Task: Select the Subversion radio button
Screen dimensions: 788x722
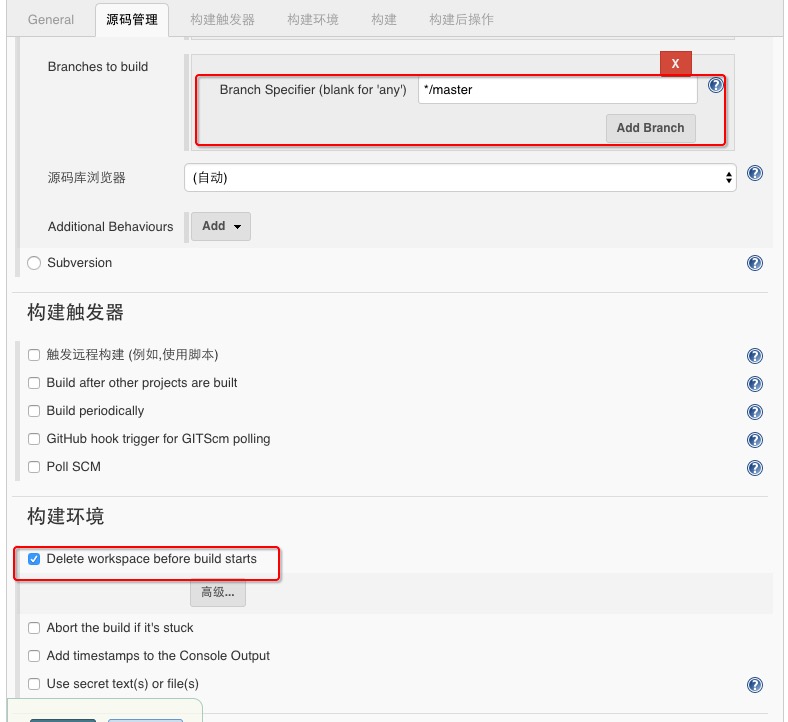Action: click(34, 263)
